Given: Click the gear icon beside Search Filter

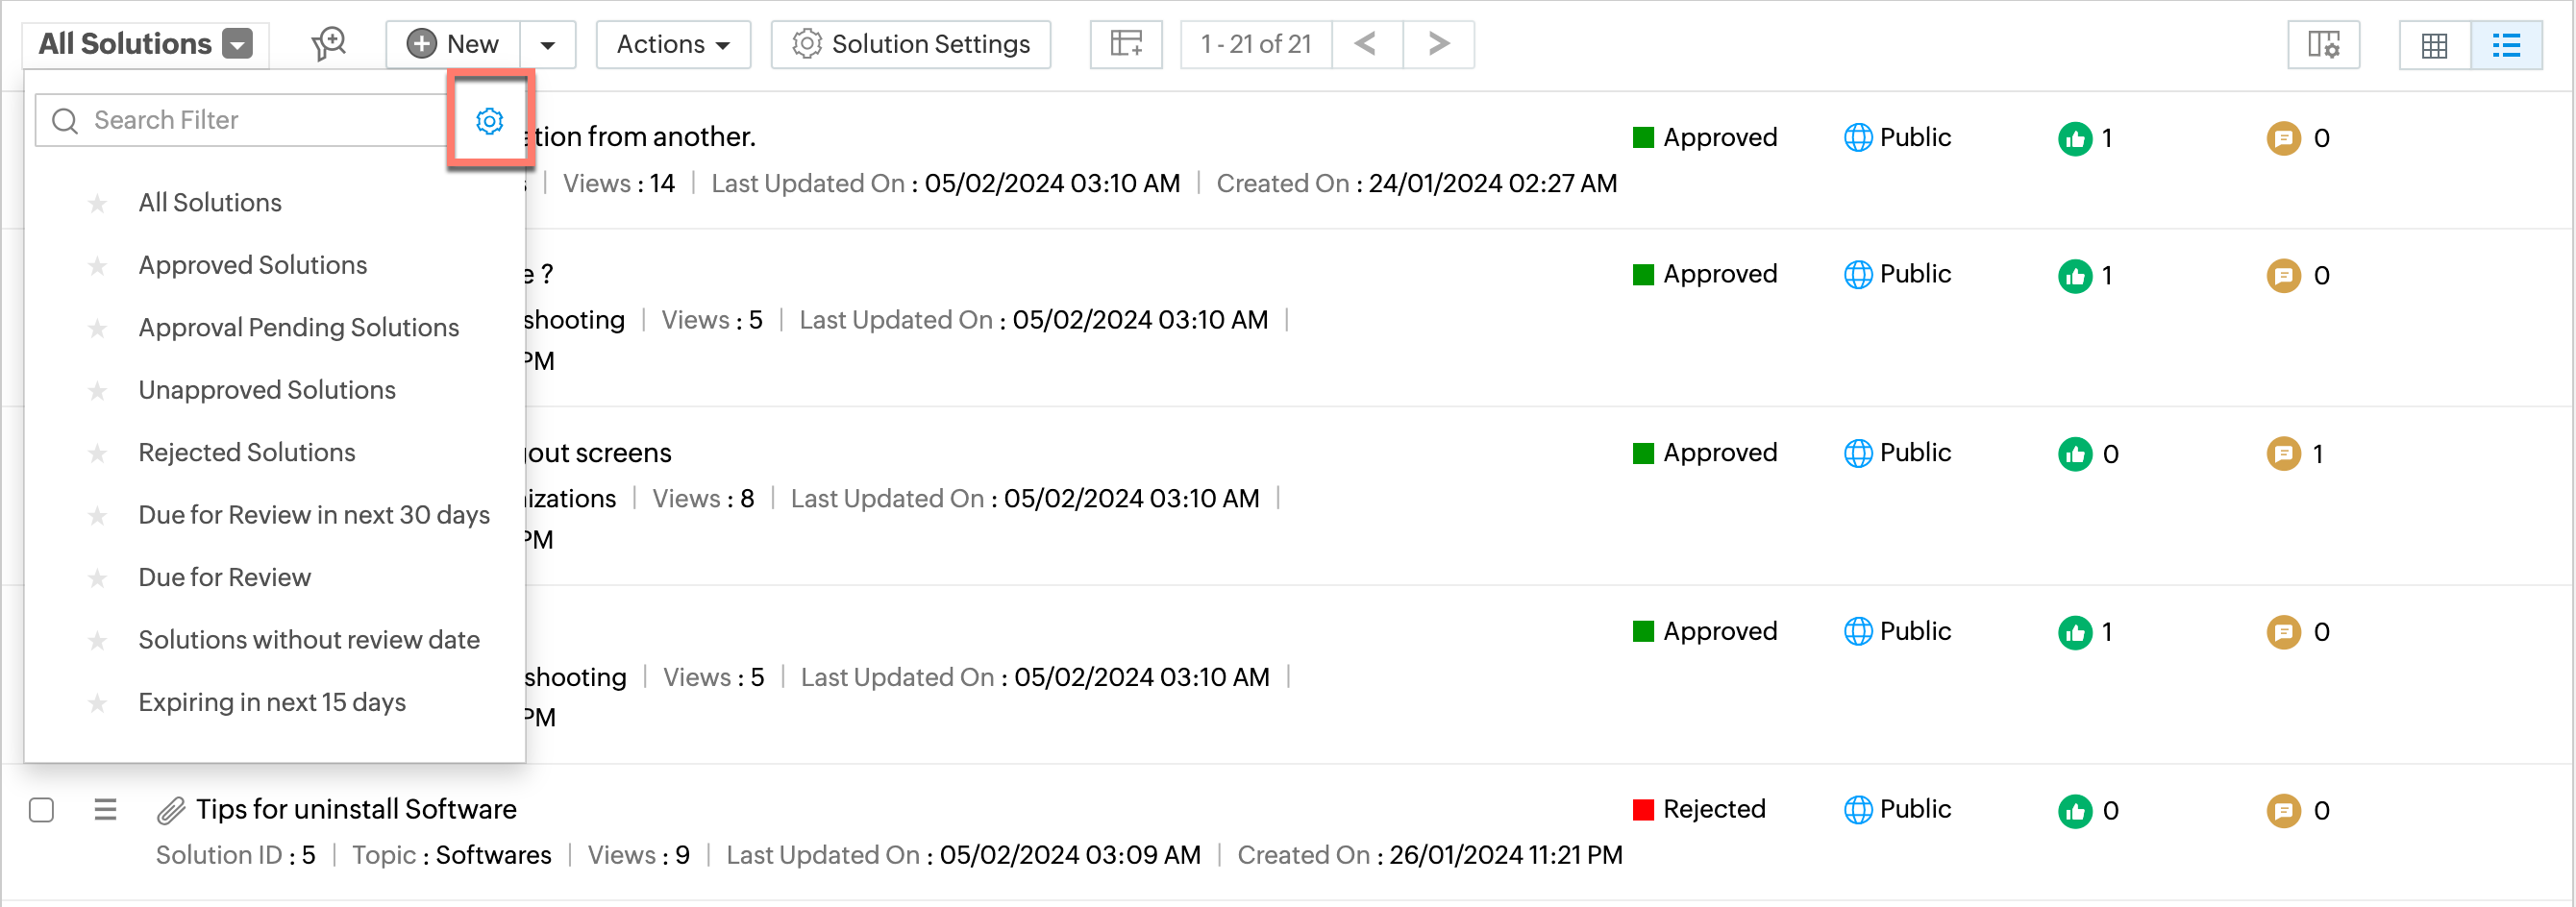Looking at the screenshot, I should [x=489, y=121].
